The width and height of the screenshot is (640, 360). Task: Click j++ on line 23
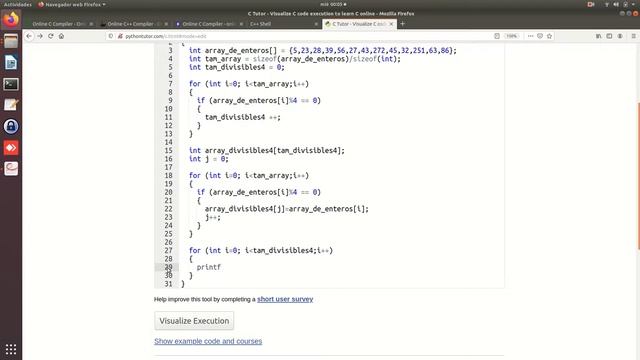tap(213, 217)
